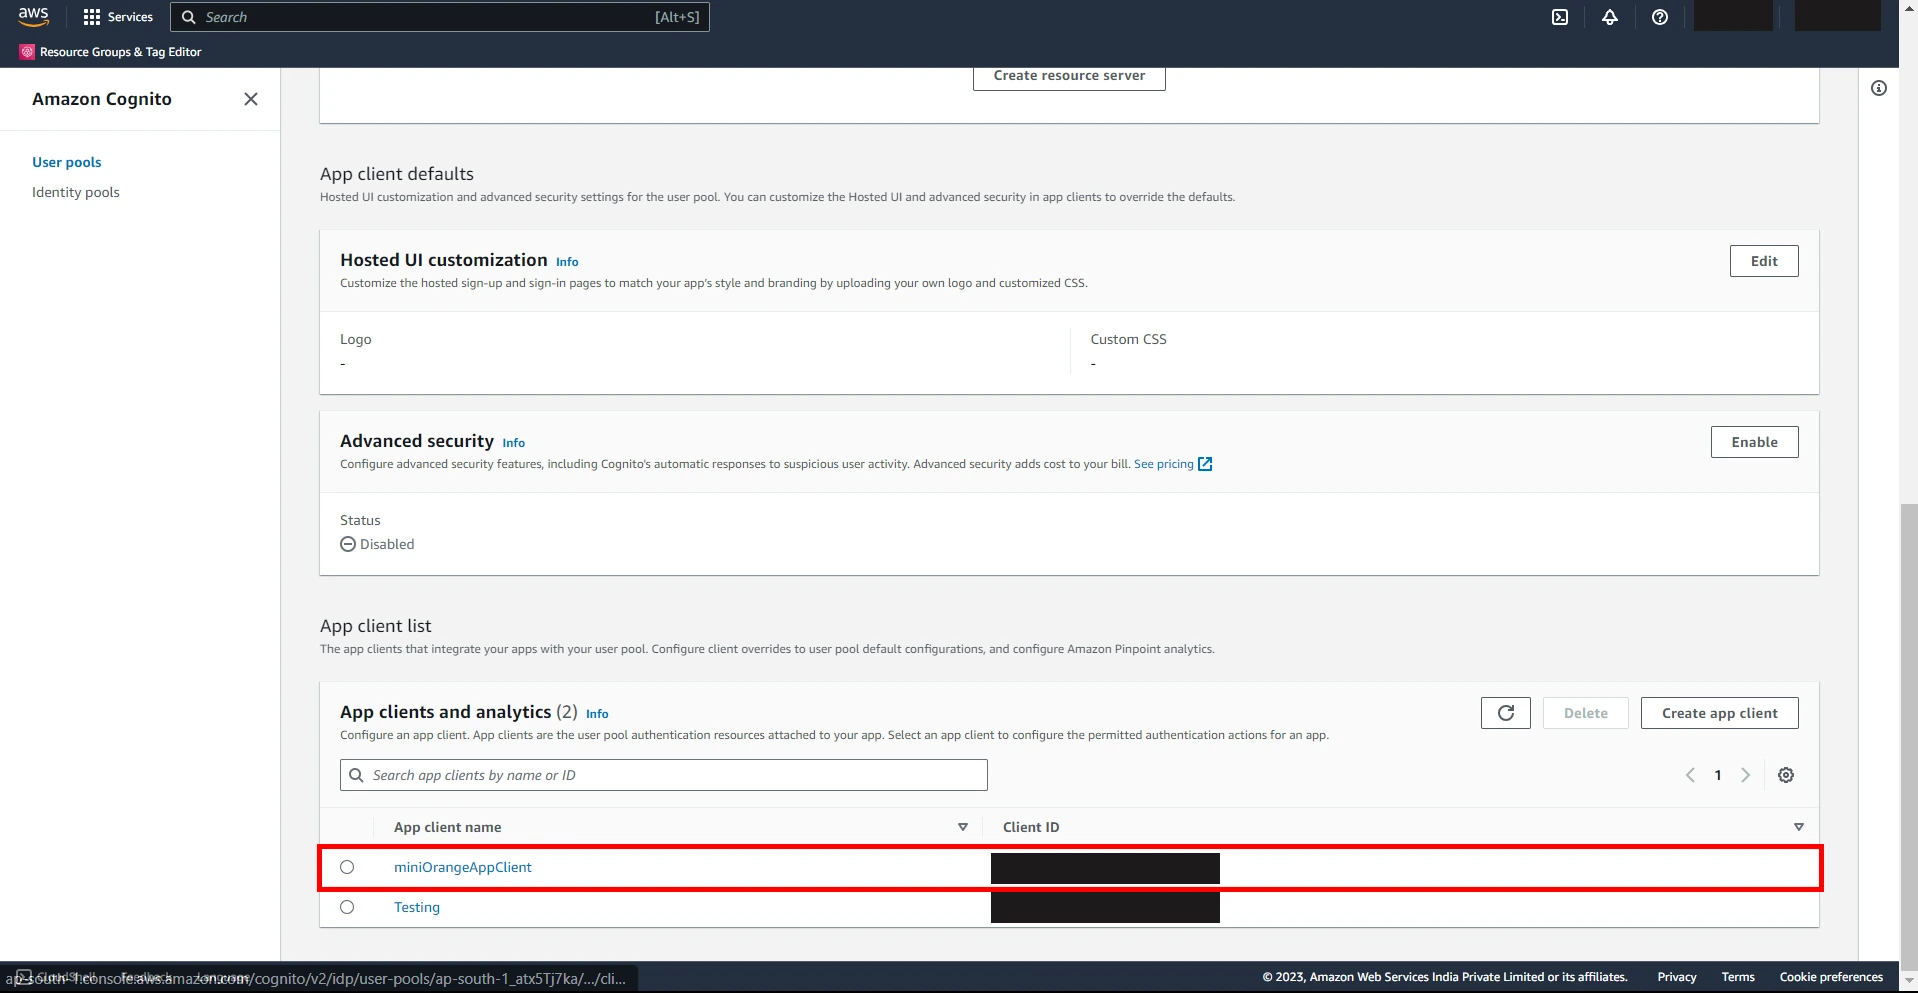Sort by App client name column arrow
Screen dimensions: 1918x993
(963, 827)
